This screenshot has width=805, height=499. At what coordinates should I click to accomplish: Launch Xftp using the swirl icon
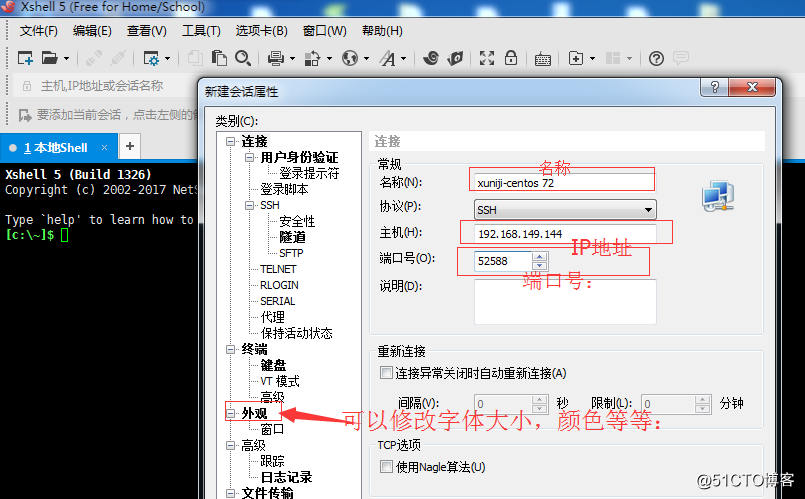point(431,59)
